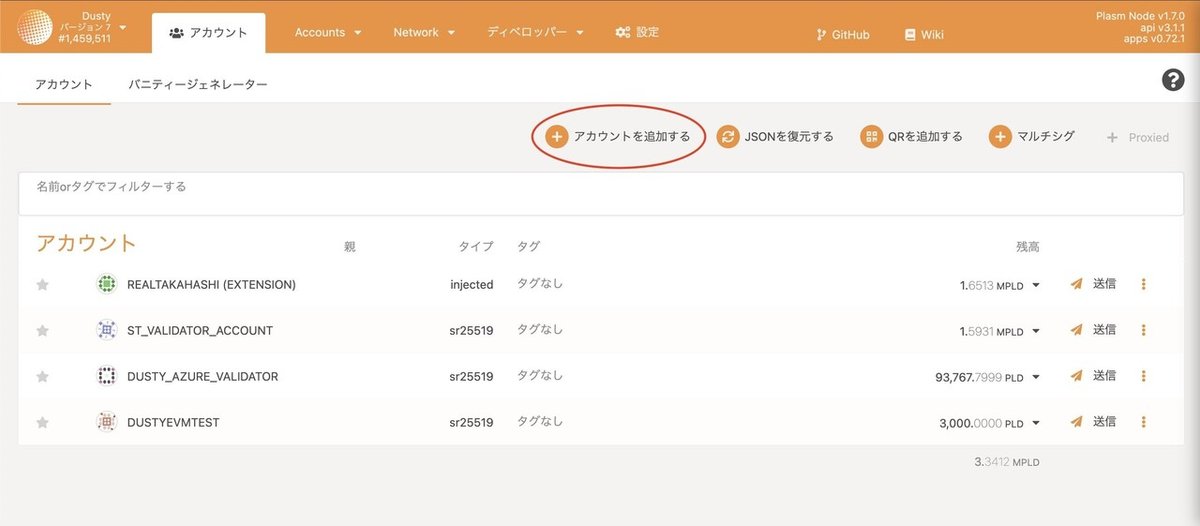The image size is (1200, 526).
Task: Open the Dusty chain selector dropdown arrow
Action: click(122, 27)
